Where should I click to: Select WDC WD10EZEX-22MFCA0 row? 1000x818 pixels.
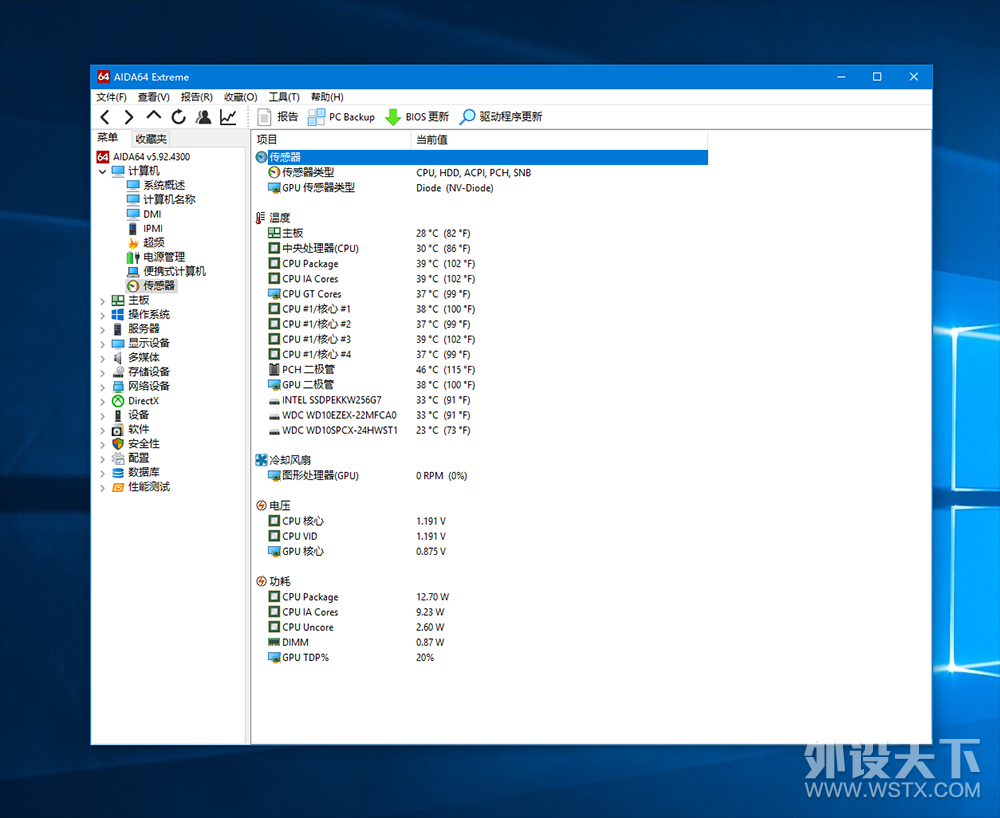[x=481, y=415]
